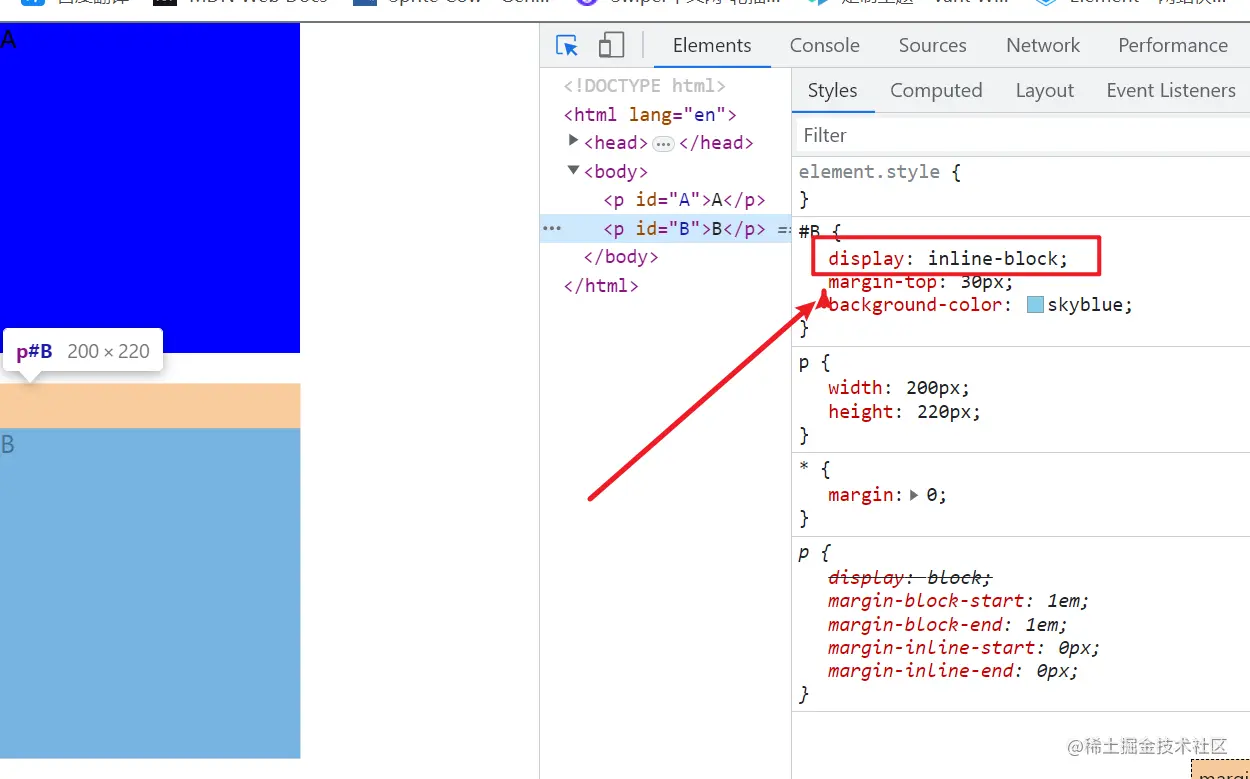Collapse the body element node
The height and width of the screenshot is (779, 1250).
[x=573, y=170]
